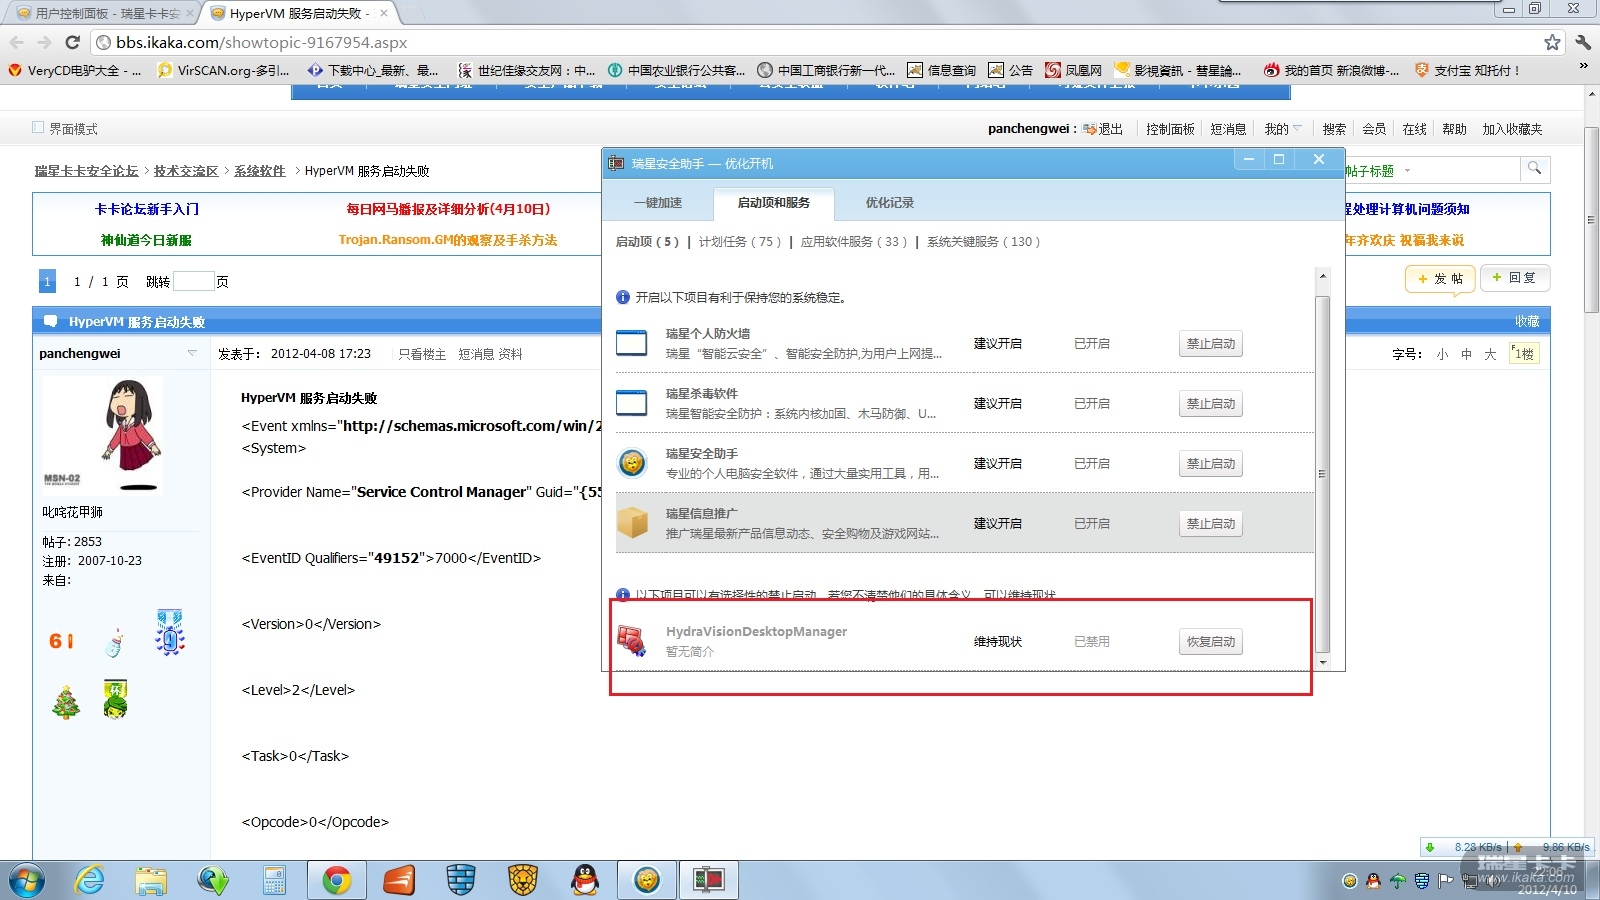
Task: Click the Windows Start orb
Action: click(27, 880)
